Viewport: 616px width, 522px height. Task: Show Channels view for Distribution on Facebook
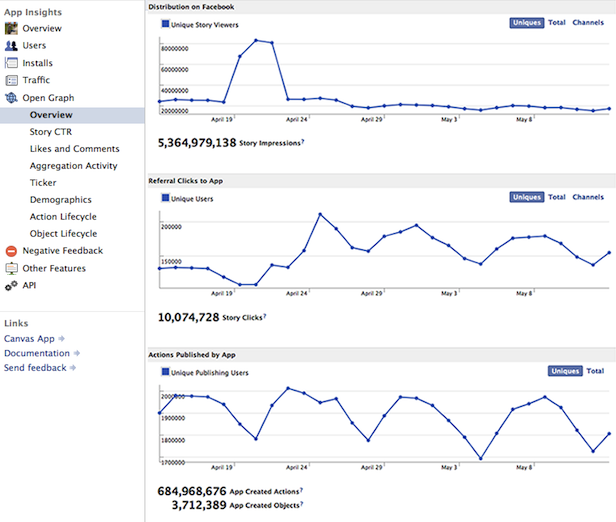[x=587, y=22]
